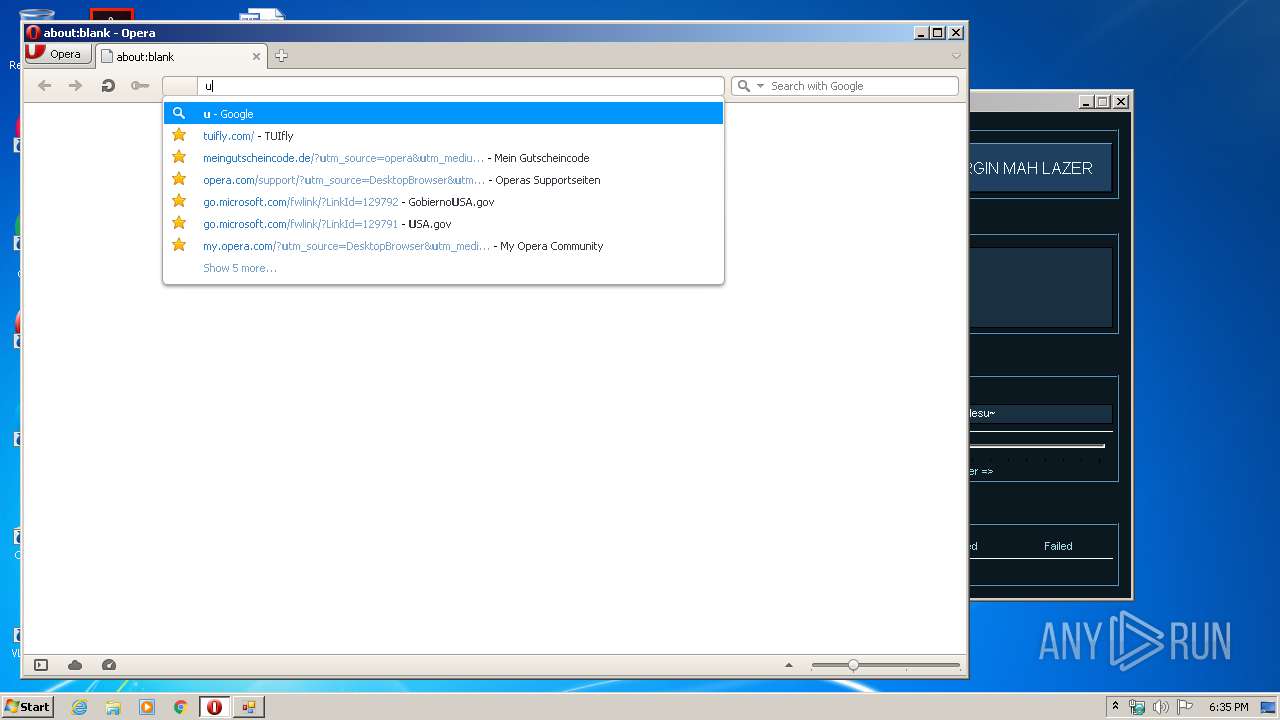Viewport: 1280px width, 720px height.
Task: Click the MAH LAZER button in the window behind Opera
Action: pyautogui.click(x=1040, y=168)
